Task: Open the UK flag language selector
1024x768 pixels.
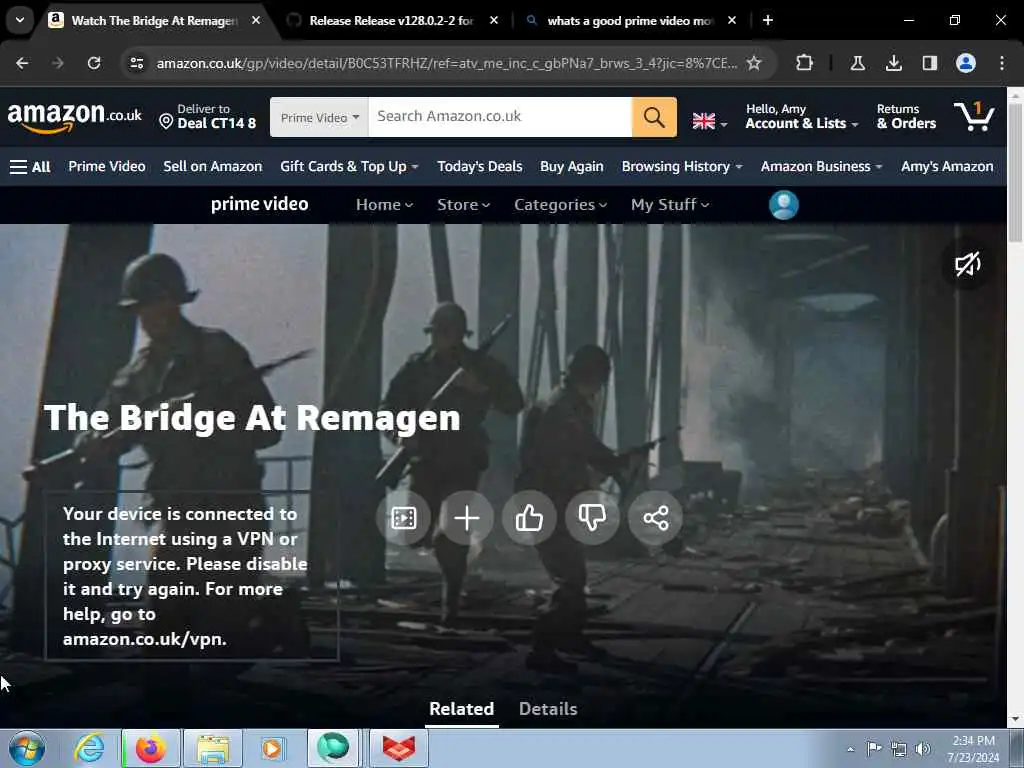Action: 710,121
